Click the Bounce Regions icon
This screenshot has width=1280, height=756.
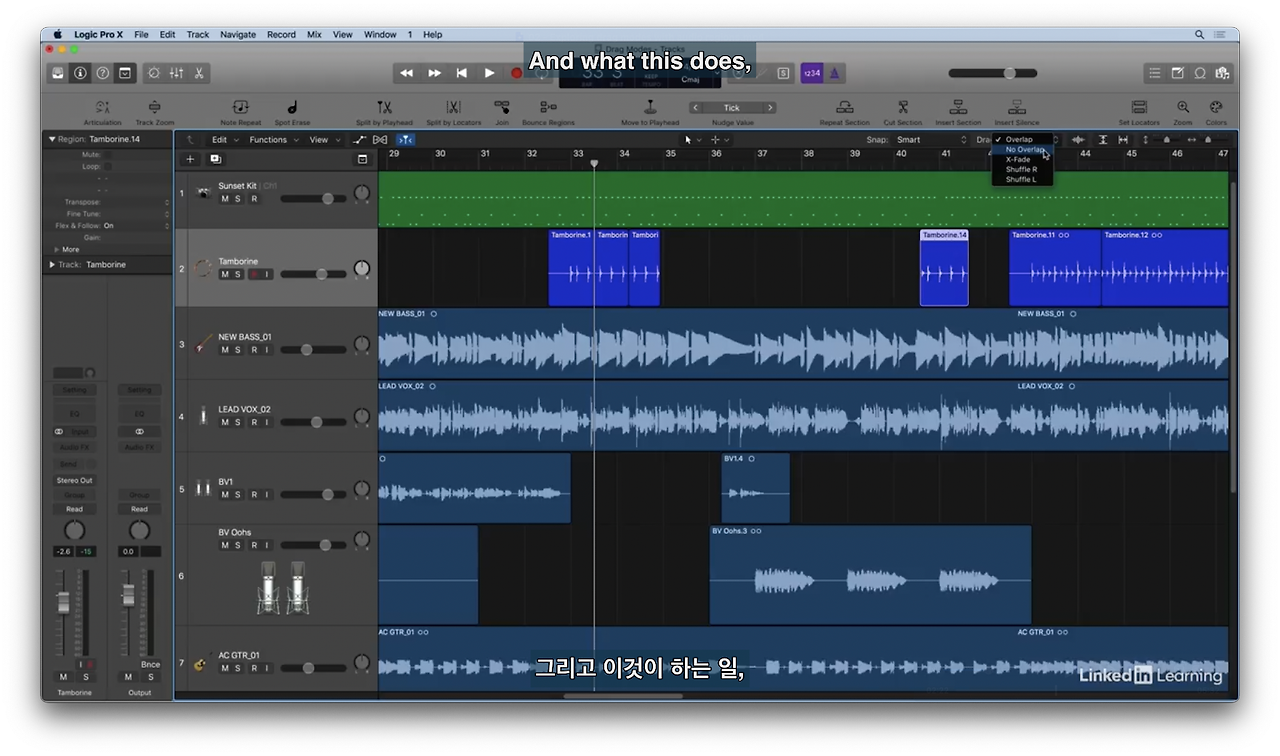(548, 107)
